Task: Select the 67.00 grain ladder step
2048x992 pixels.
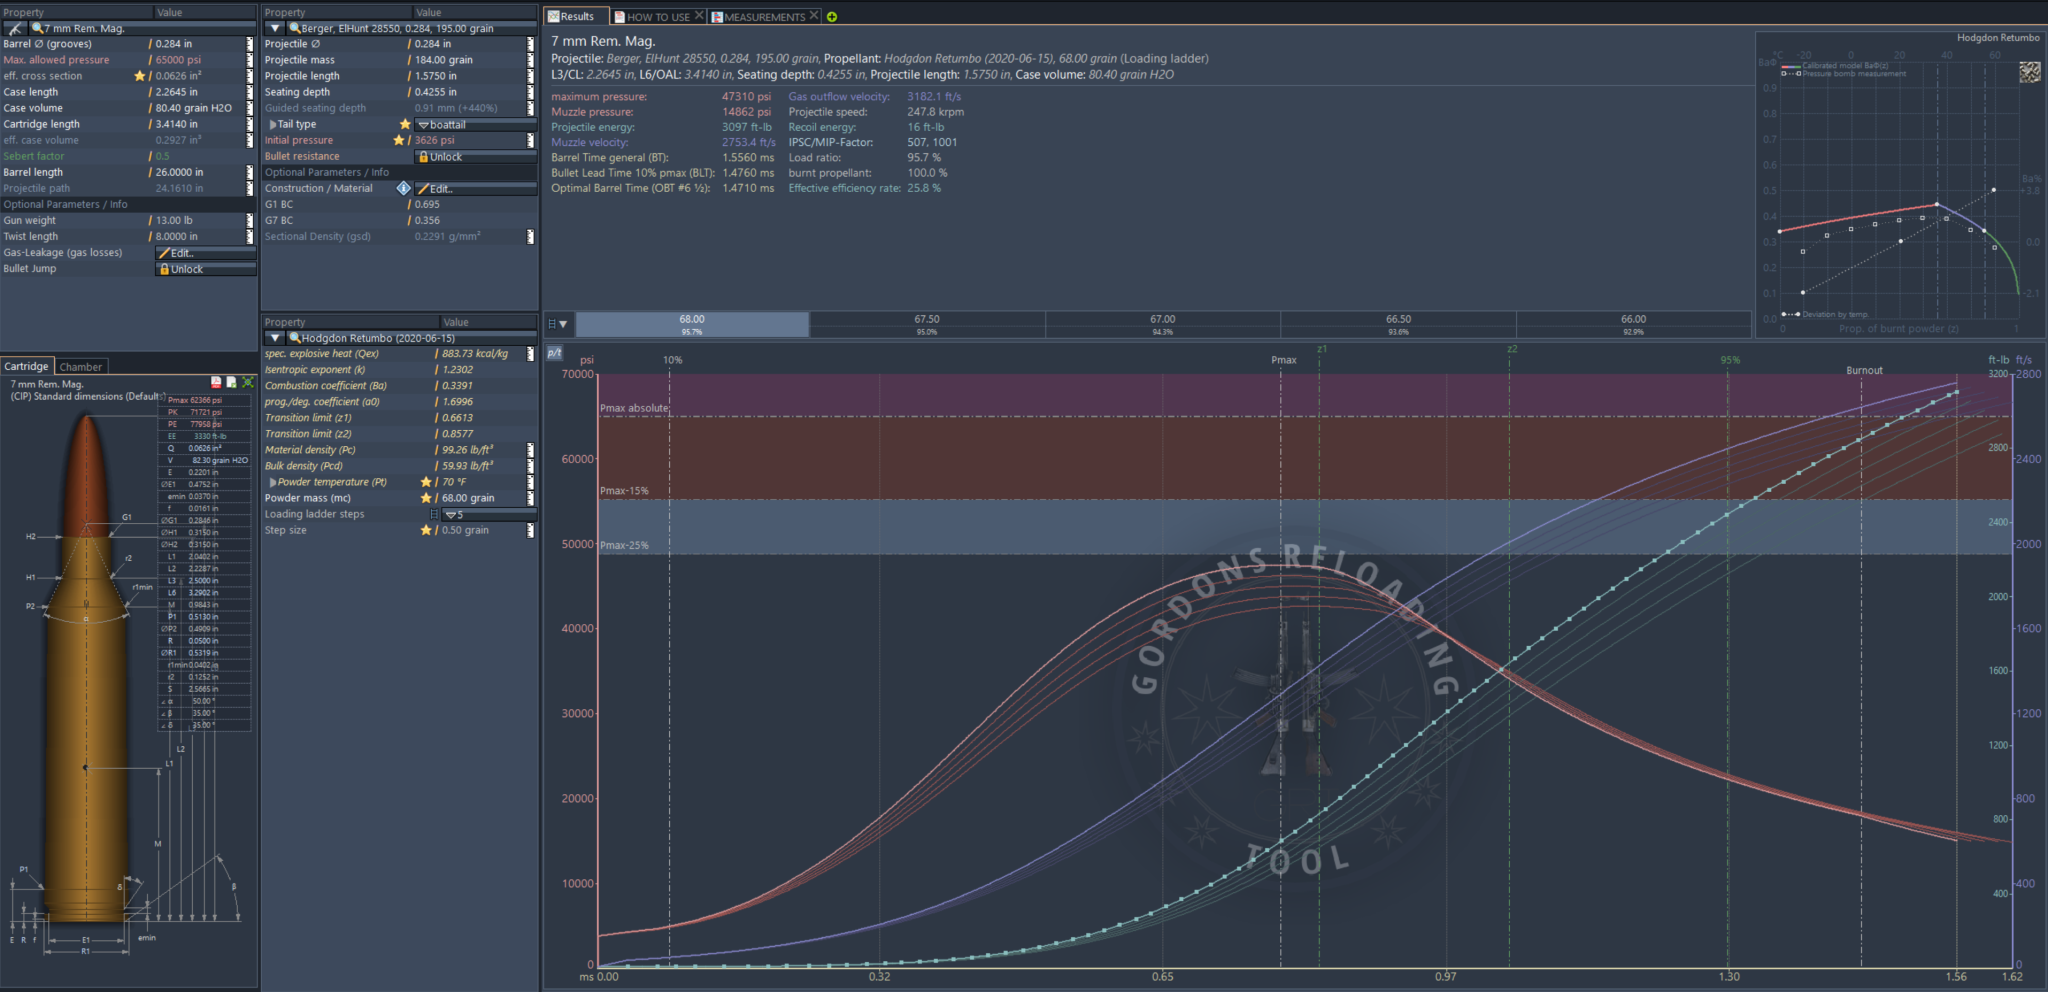Action: (x=1162, y=323)
